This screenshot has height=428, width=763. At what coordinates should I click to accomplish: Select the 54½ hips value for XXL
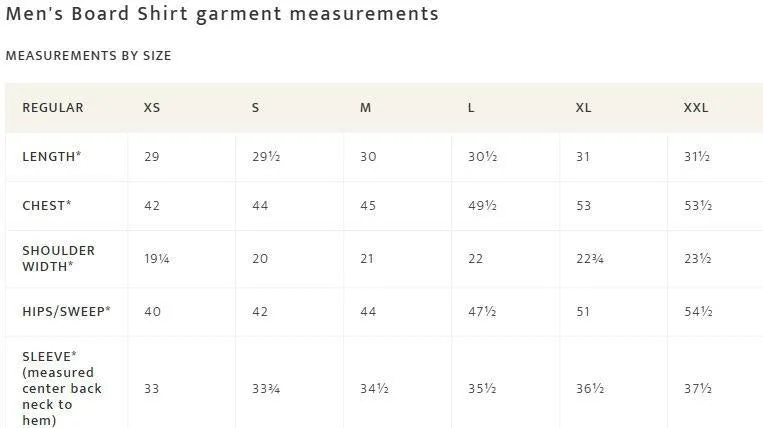tap(698, 311)
